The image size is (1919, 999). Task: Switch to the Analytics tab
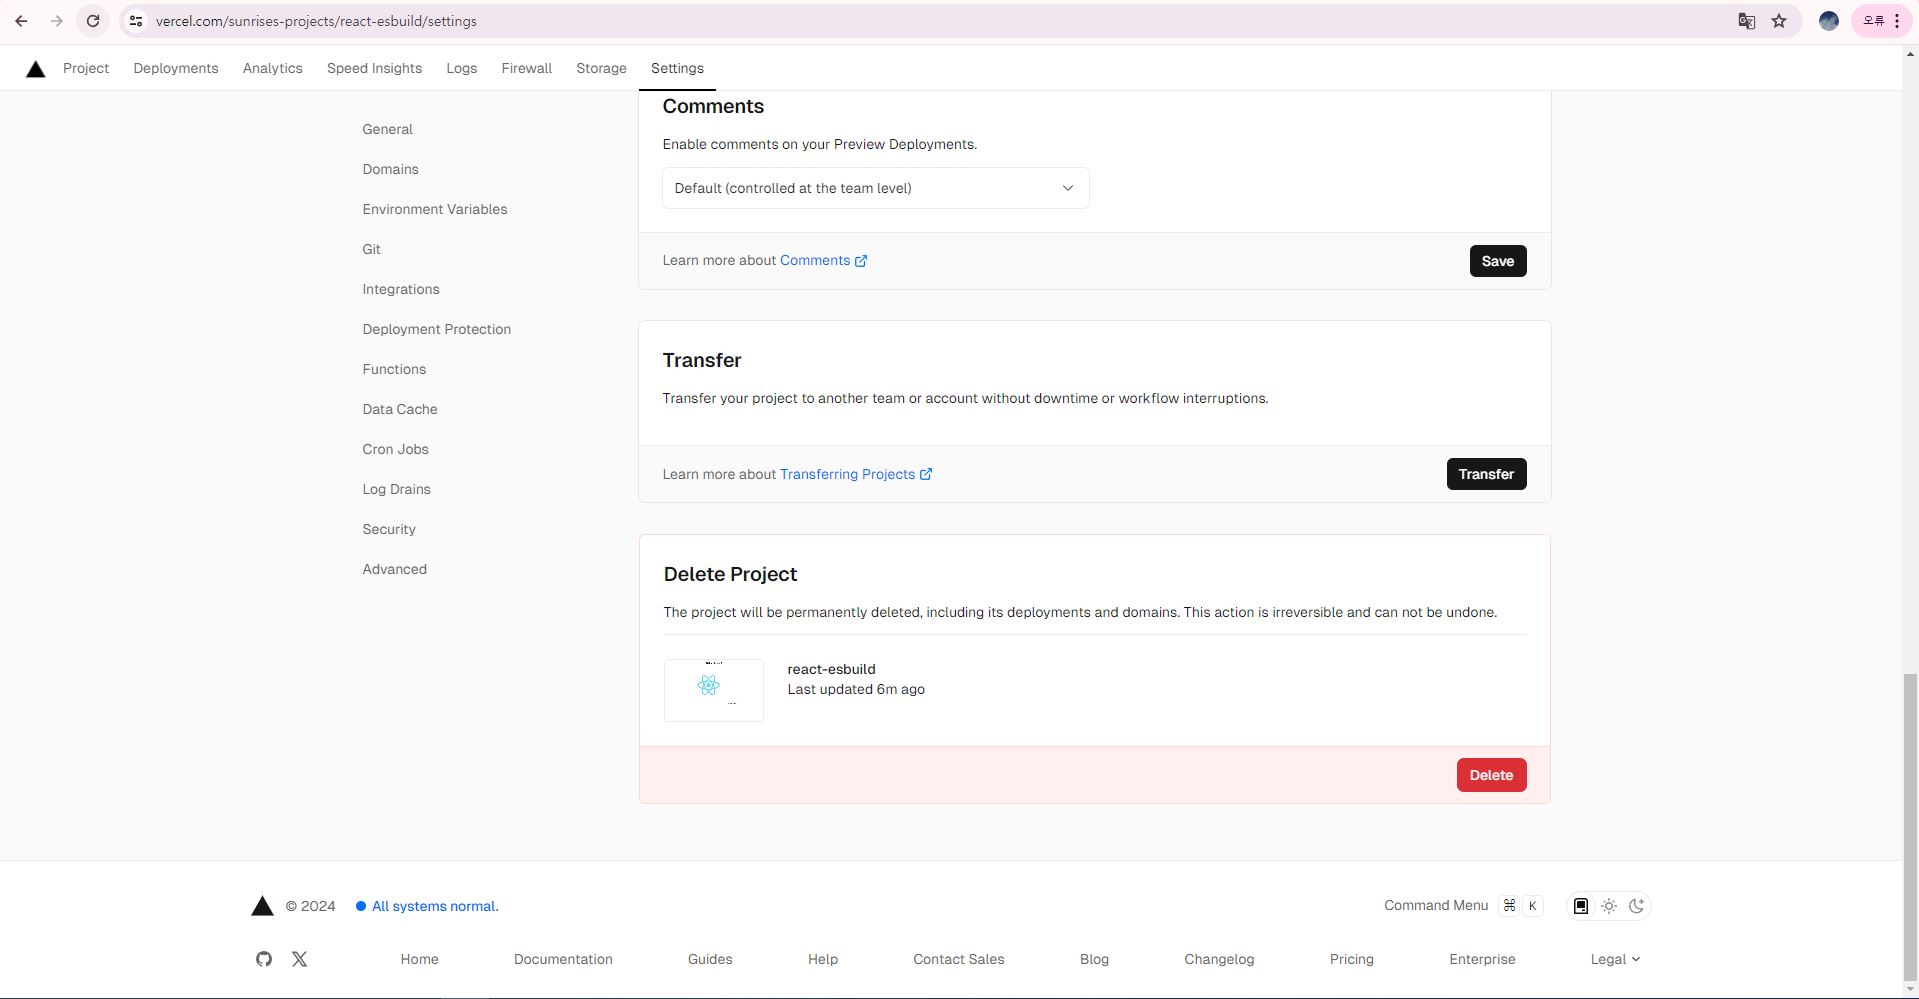tap(272, 68)
